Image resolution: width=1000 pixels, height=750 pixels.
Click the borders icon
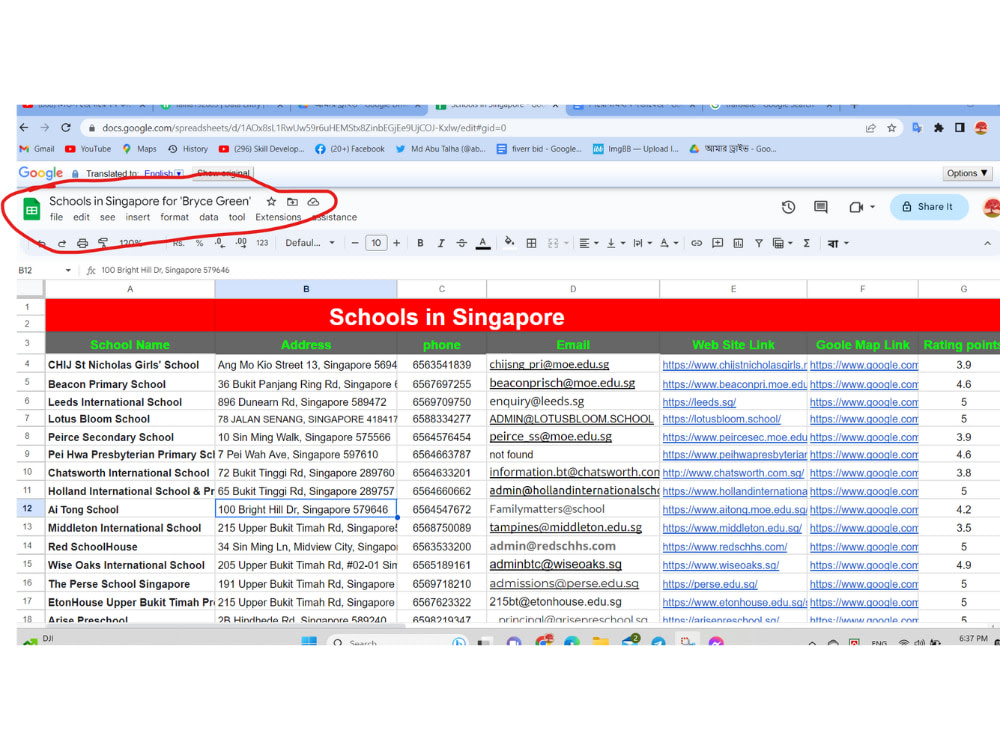531,243
